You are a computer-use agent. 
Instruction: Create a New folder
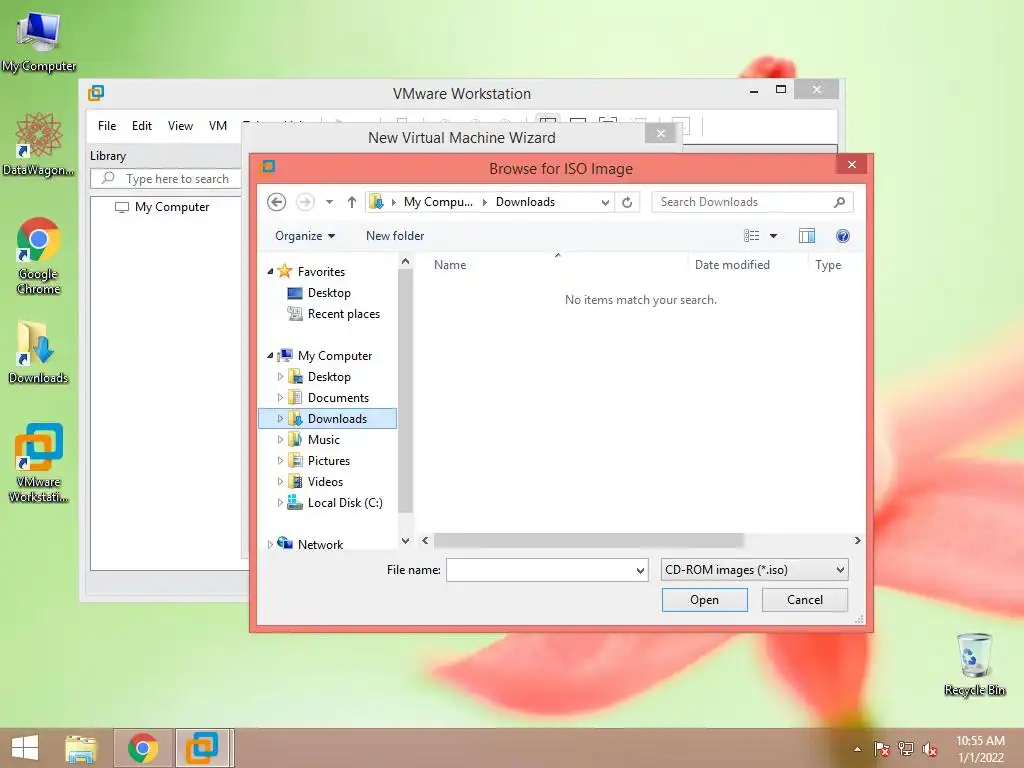395,236
